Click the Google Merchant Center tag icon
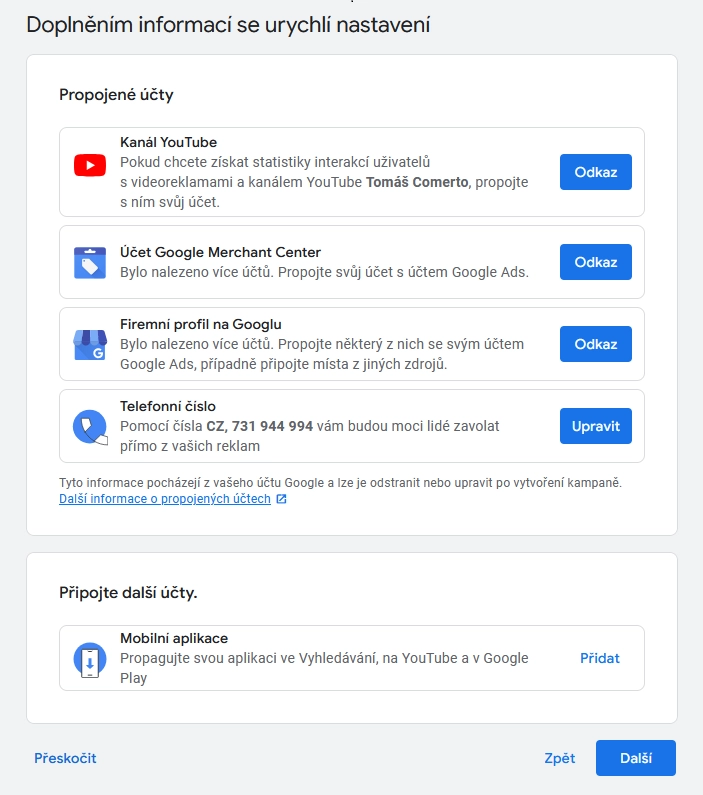 click(90, 263)
